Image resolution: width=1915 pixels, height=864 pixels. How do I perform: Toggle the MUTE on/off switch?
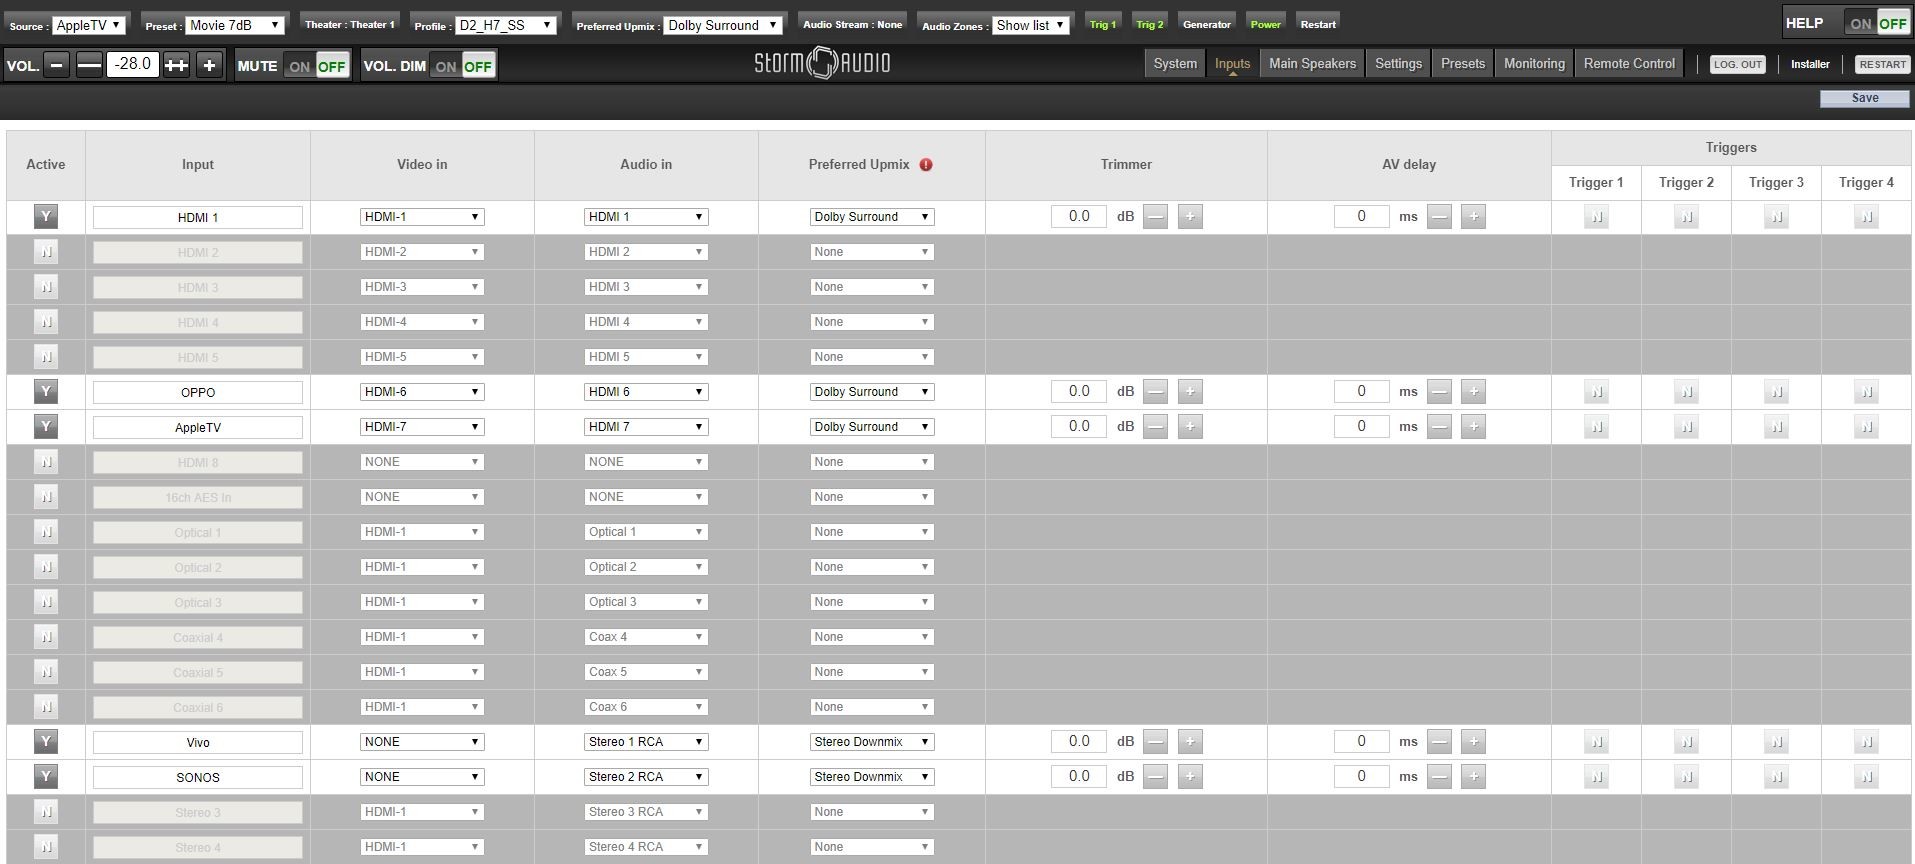click(x=316, y=66)
